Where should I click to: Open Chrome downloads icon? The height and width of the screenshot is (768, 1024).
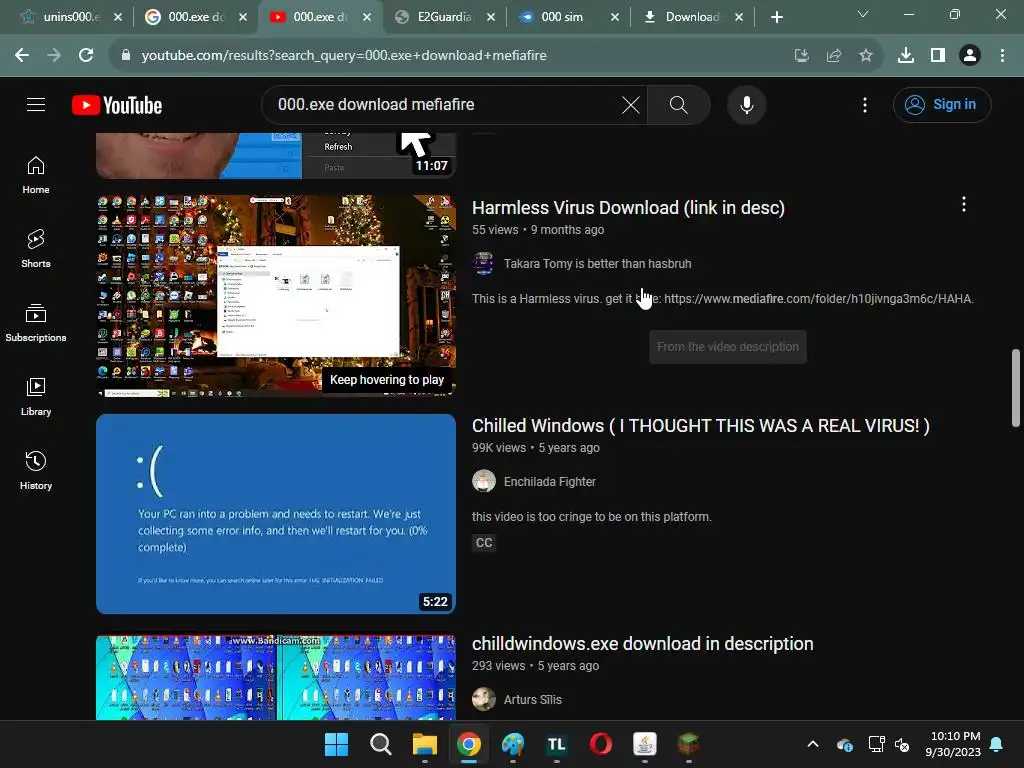905,56
